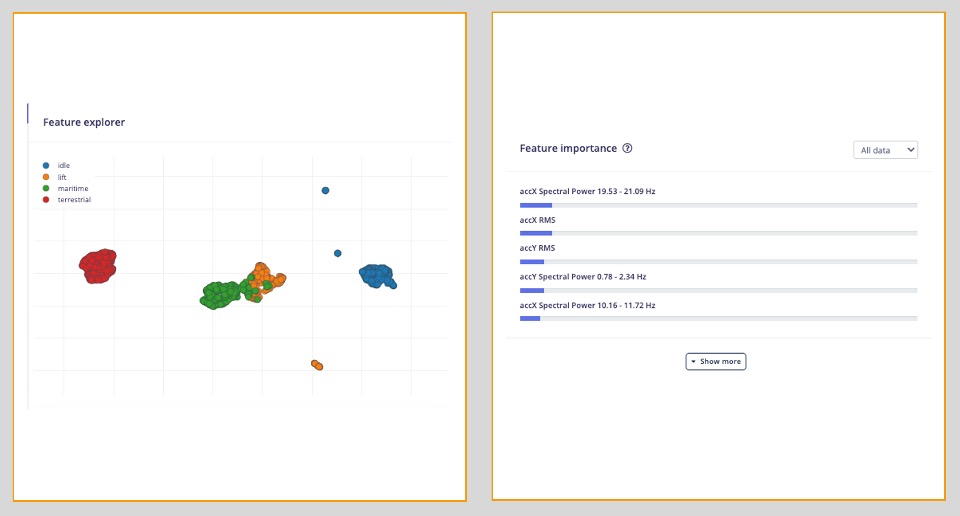Open the All data dropdown
Screen dimensions: 960x516
885,150
